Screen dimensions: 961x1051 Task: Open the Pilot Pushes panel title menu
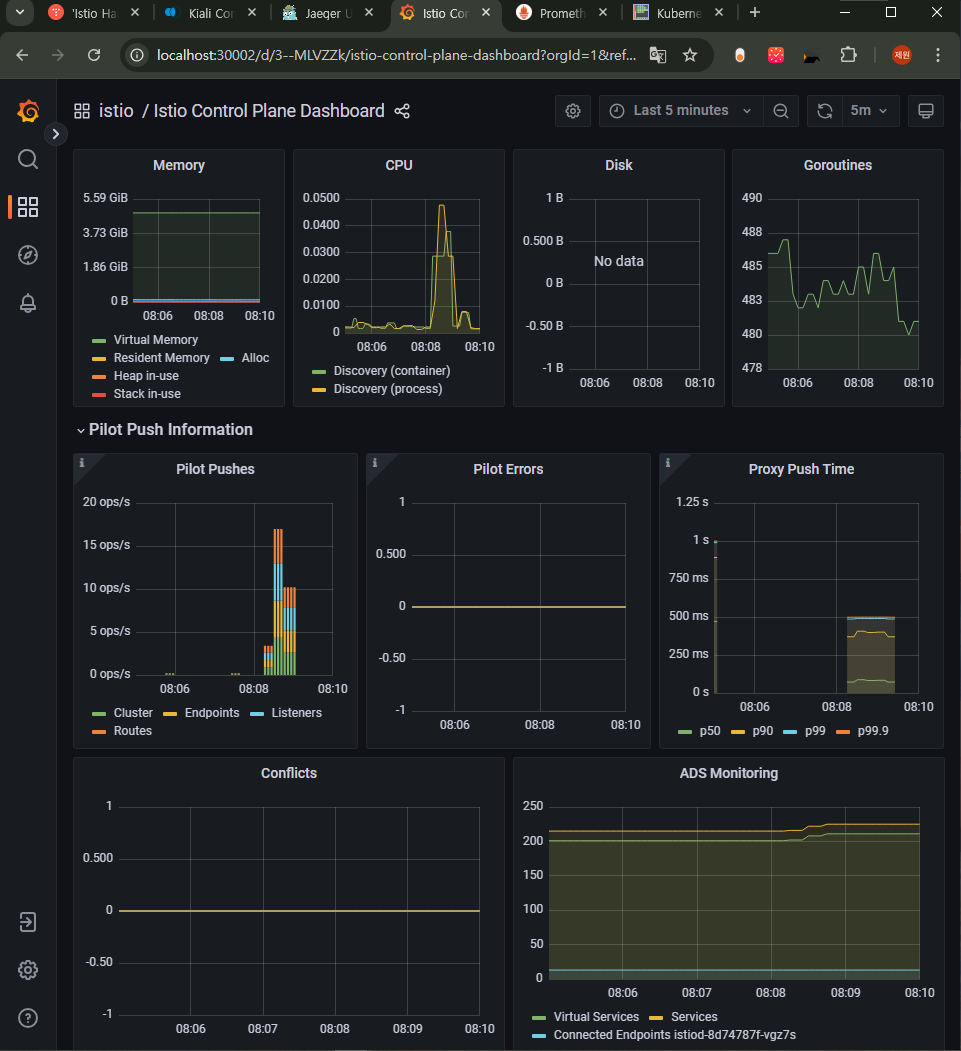pos(215,469)
